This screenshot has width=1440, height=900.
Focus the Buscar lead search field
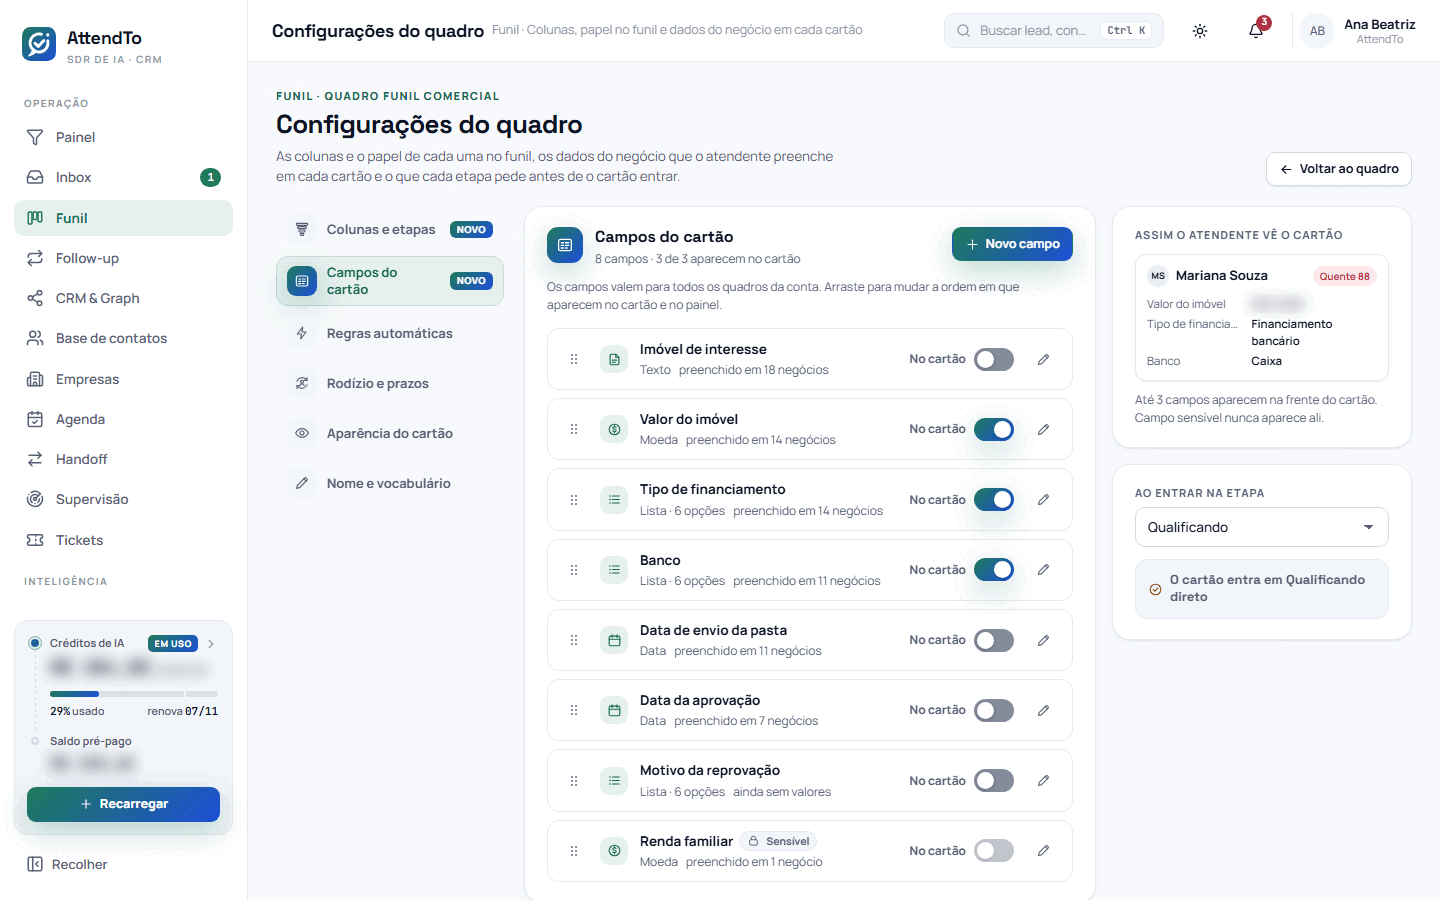[1054, 31]
